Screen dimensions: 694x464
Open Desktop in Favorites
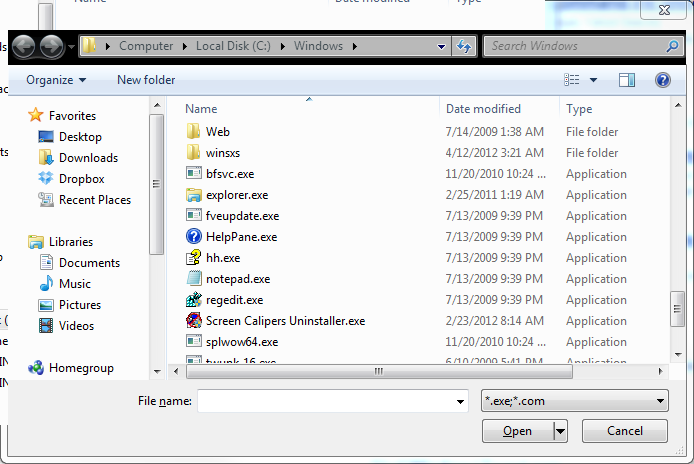(x=80, y=137)
